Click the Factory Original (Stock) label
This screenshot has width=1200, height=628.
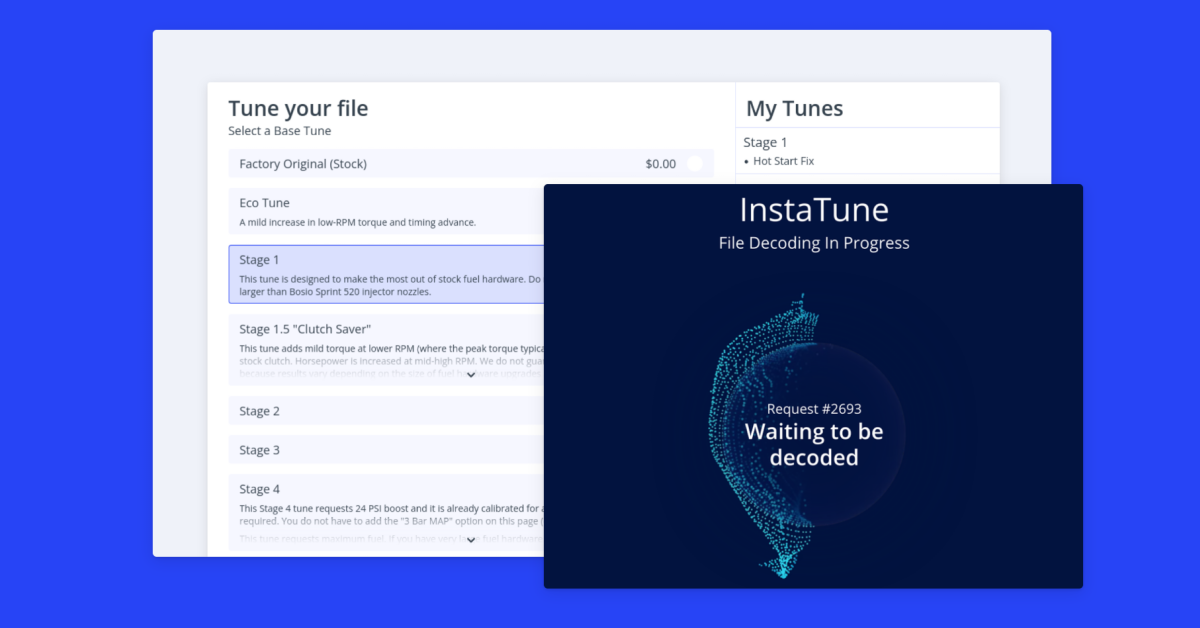303,164
